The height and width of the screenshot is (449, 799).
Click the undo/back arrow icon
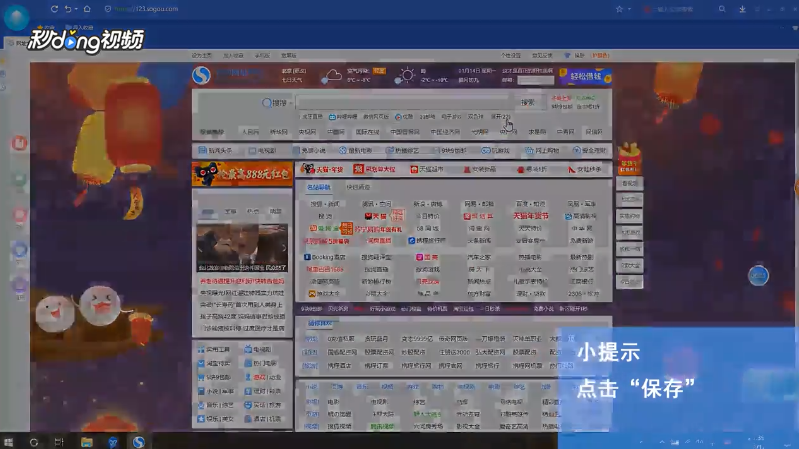click(68, 9)
